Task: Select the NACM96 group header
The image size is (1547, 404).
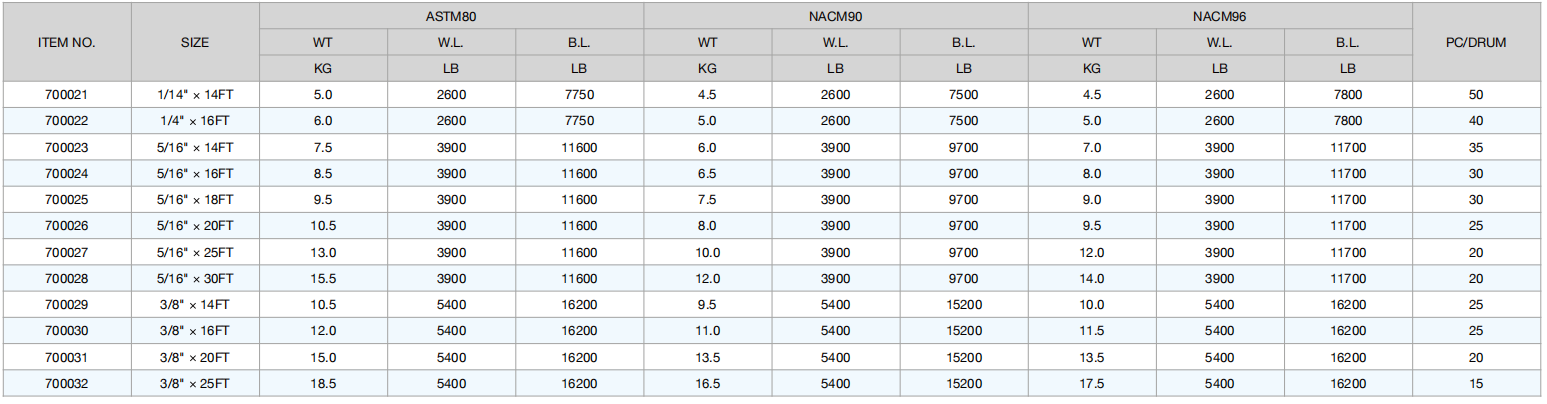Action: pos(1219,17)
